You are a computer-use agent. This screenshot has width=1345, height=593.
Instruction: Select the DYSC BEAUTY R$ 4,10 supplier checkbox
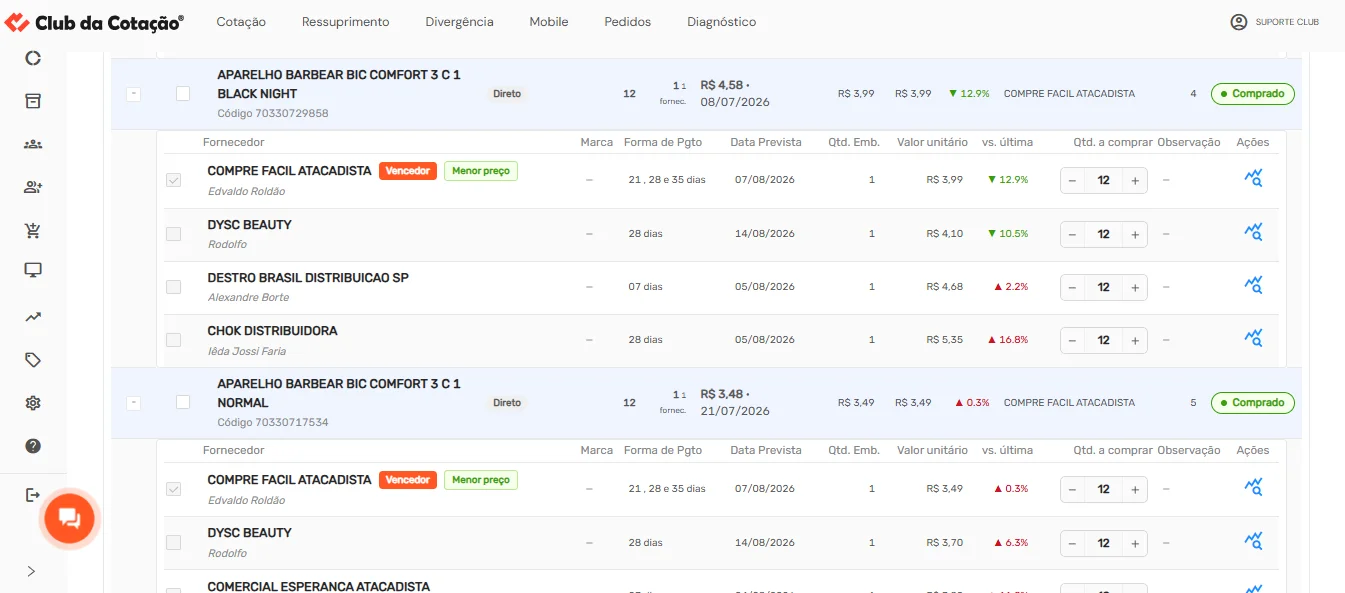point(174,234)
